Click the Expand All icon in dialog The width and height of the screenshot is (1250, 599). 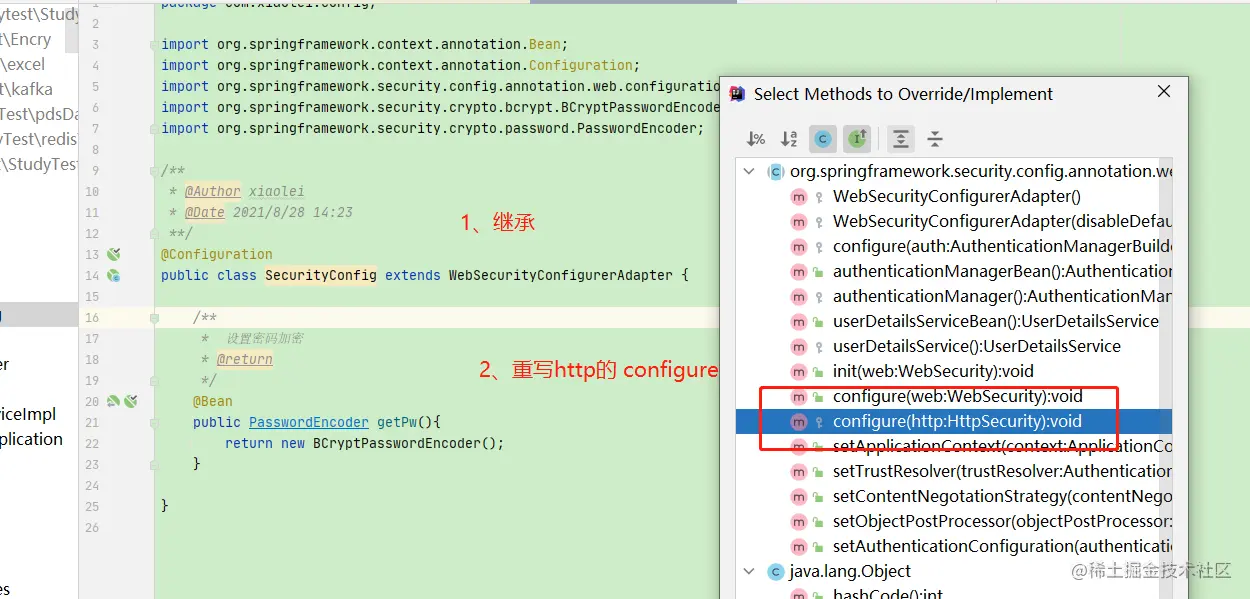coord(901,139)
